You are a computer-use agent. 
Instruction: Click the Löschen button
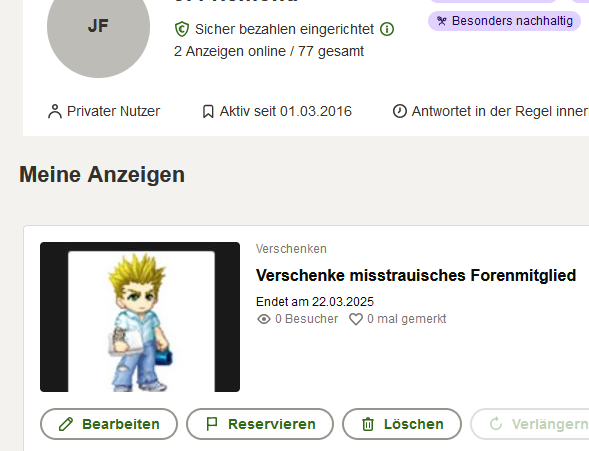coord(402,424)
